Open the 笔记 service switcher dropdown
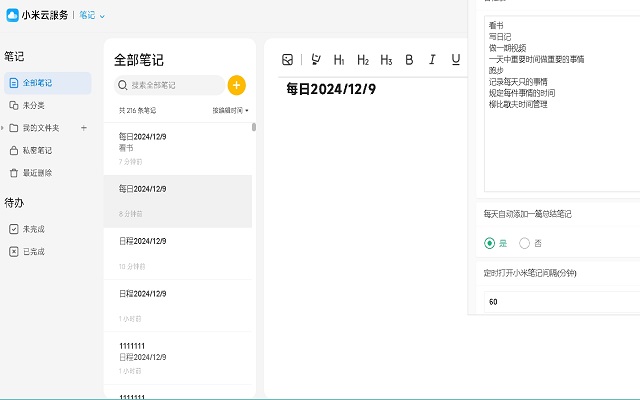Viewport: 640px width, 400px height. (x=92, y=16)
